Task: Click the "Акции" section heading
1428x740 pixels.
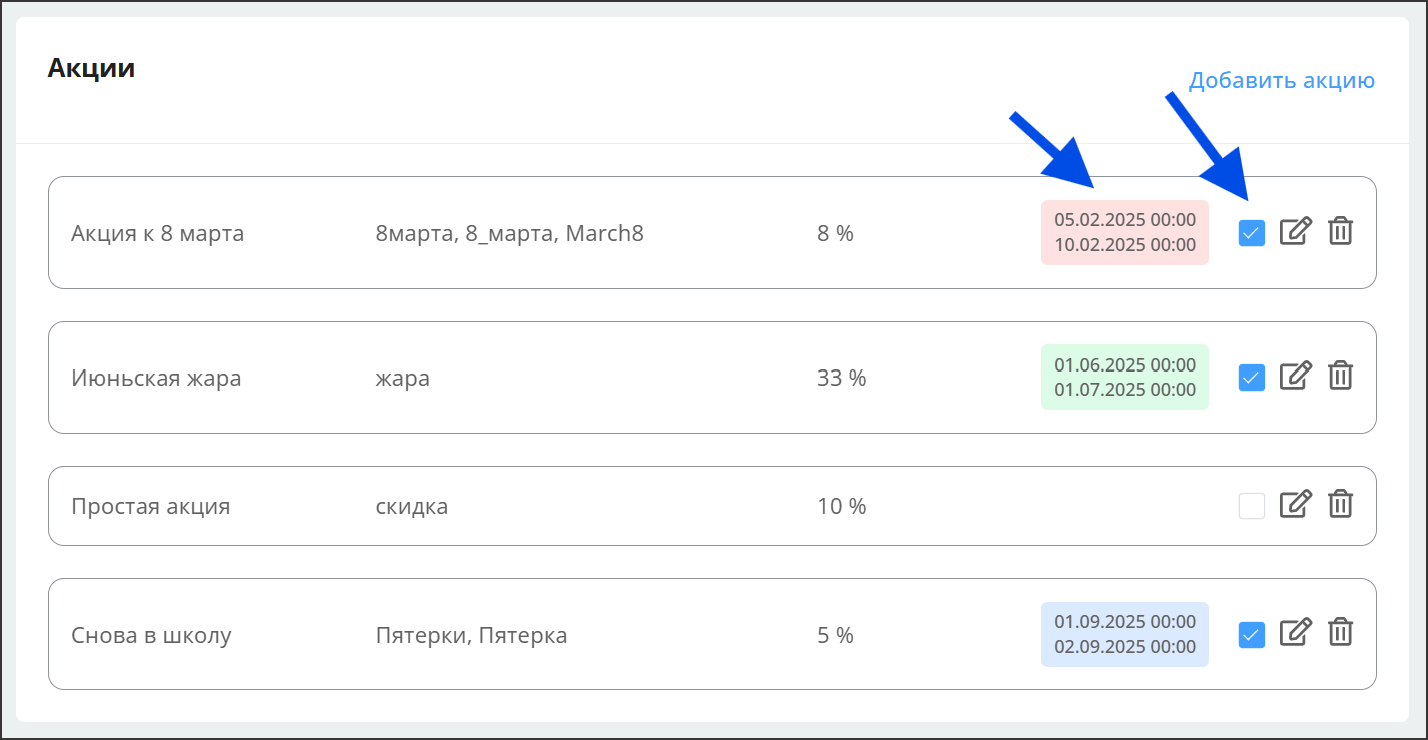Action: point(91,68)
